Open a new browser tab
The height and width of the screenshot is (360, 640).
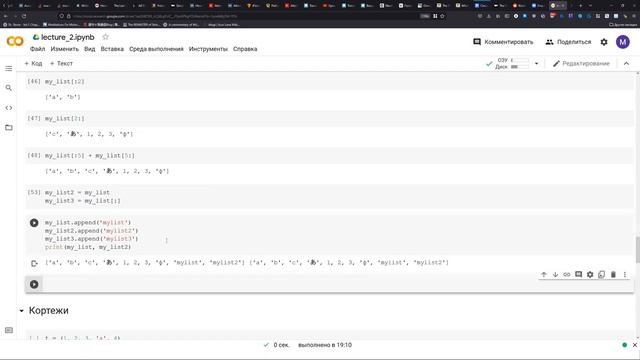[580, 5]
